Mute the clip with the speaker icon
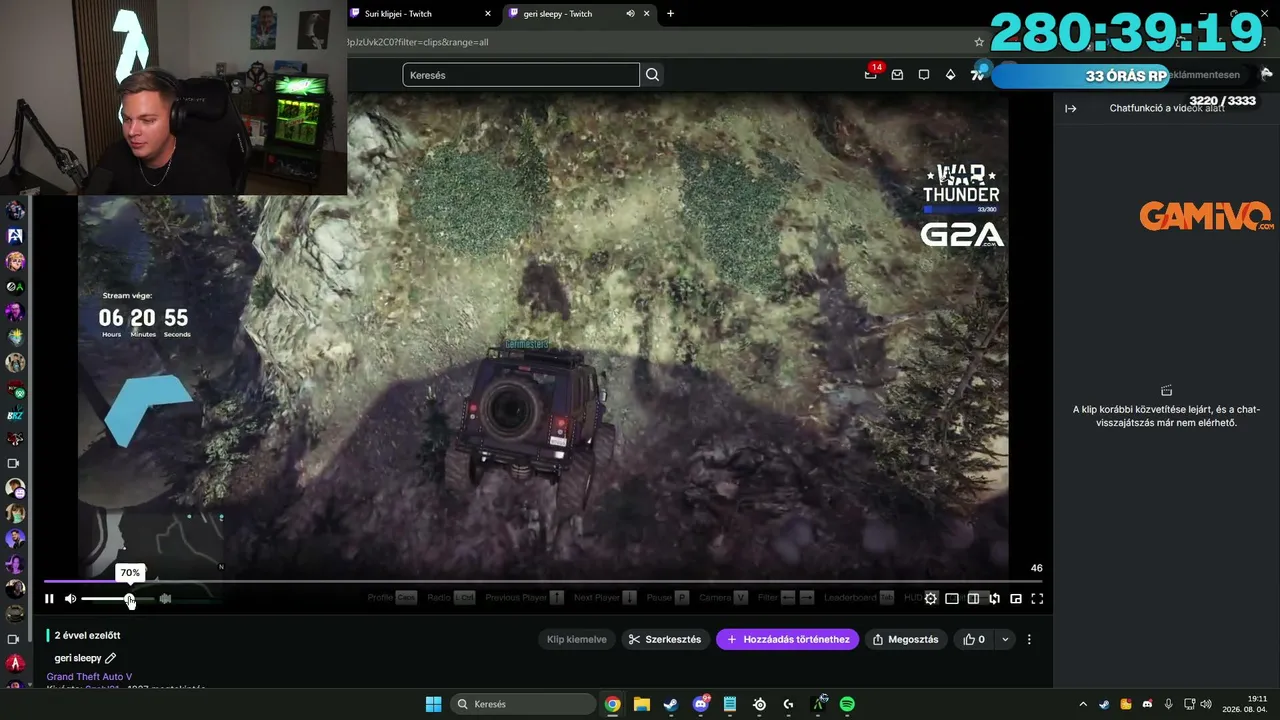The width and height of the screenshot is (1280, 720). pos(70,599)
